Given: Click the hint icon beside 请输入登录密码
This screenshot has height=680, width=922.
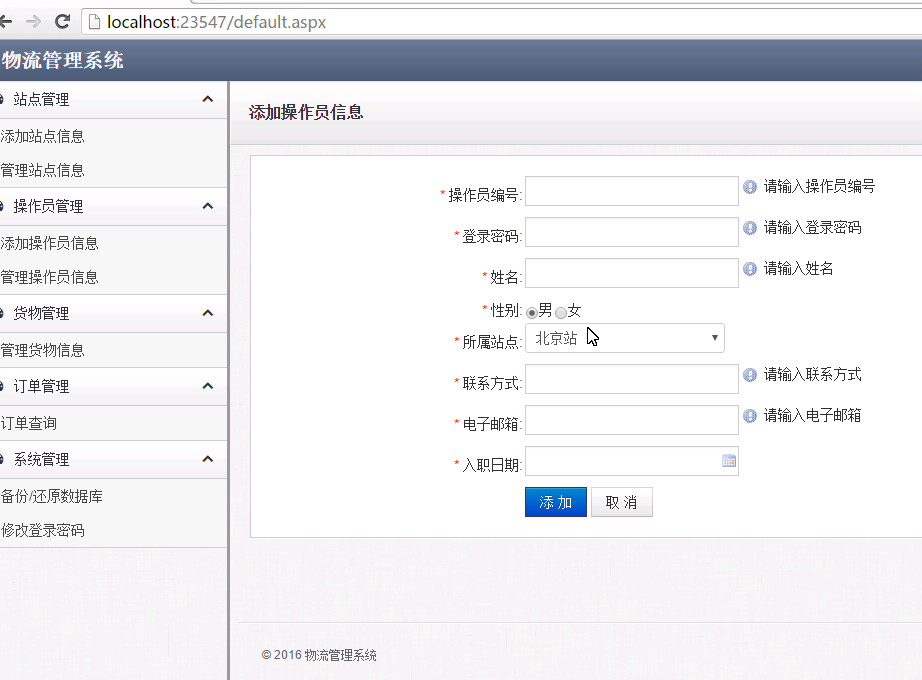Looking at the screenshot, I should 750,228.
